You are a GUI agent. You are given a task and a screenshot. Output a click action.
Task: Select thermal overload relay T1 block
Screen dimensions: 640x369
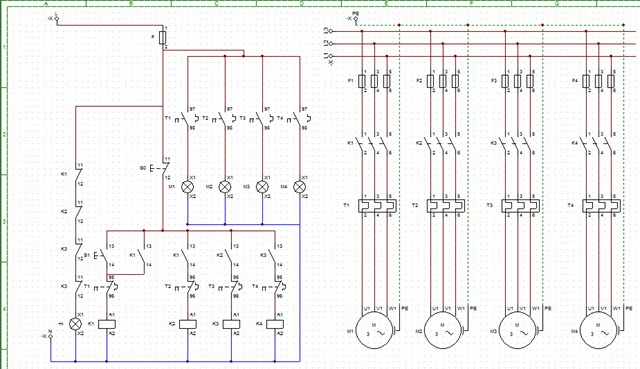coord(377,205)
